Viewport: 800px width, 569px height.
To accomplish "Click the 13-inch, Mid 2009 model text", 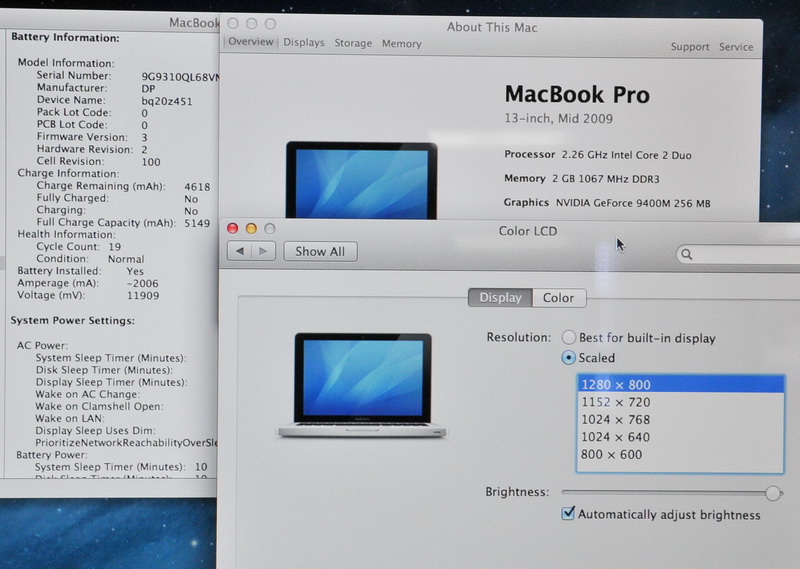I will pos(559,118).
